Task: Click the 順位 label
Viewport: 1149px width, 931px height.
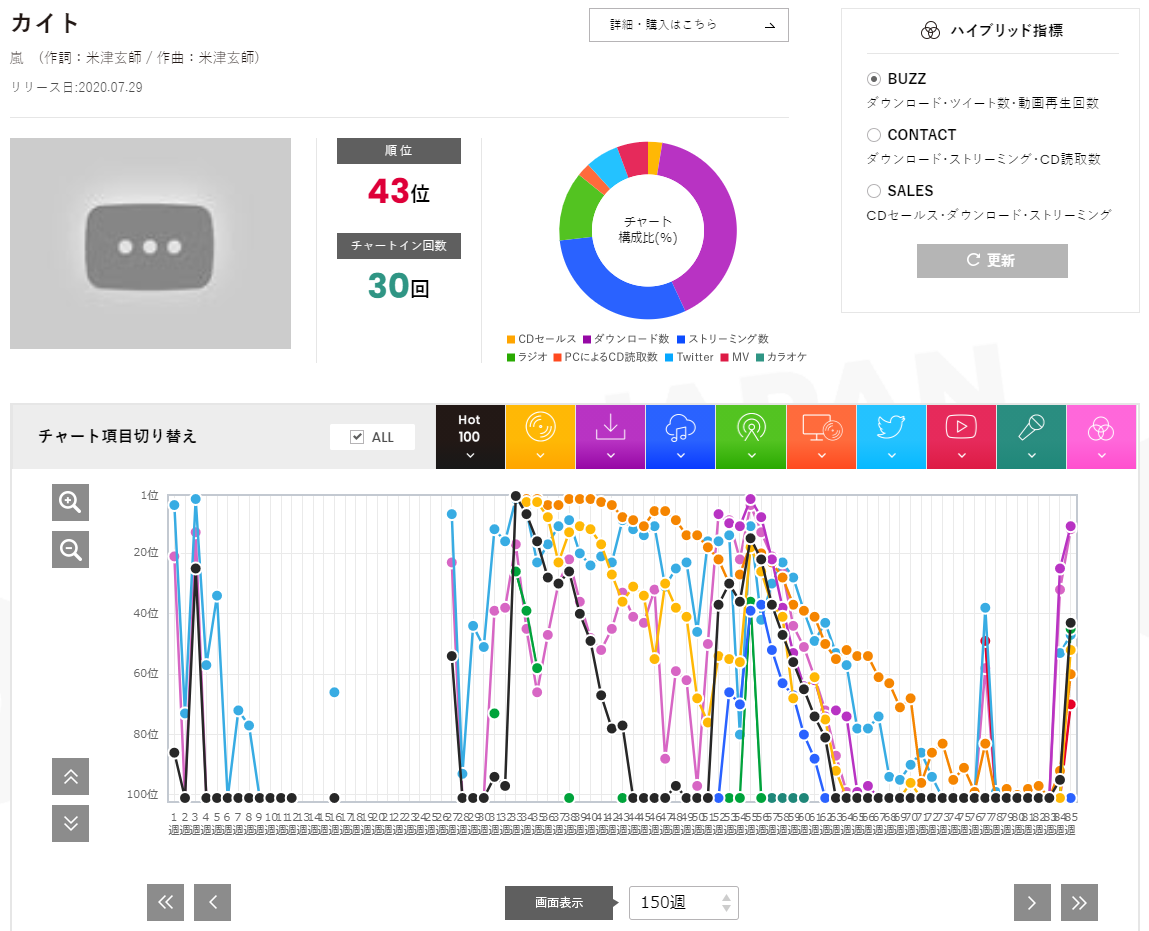Action: [399, 151]
